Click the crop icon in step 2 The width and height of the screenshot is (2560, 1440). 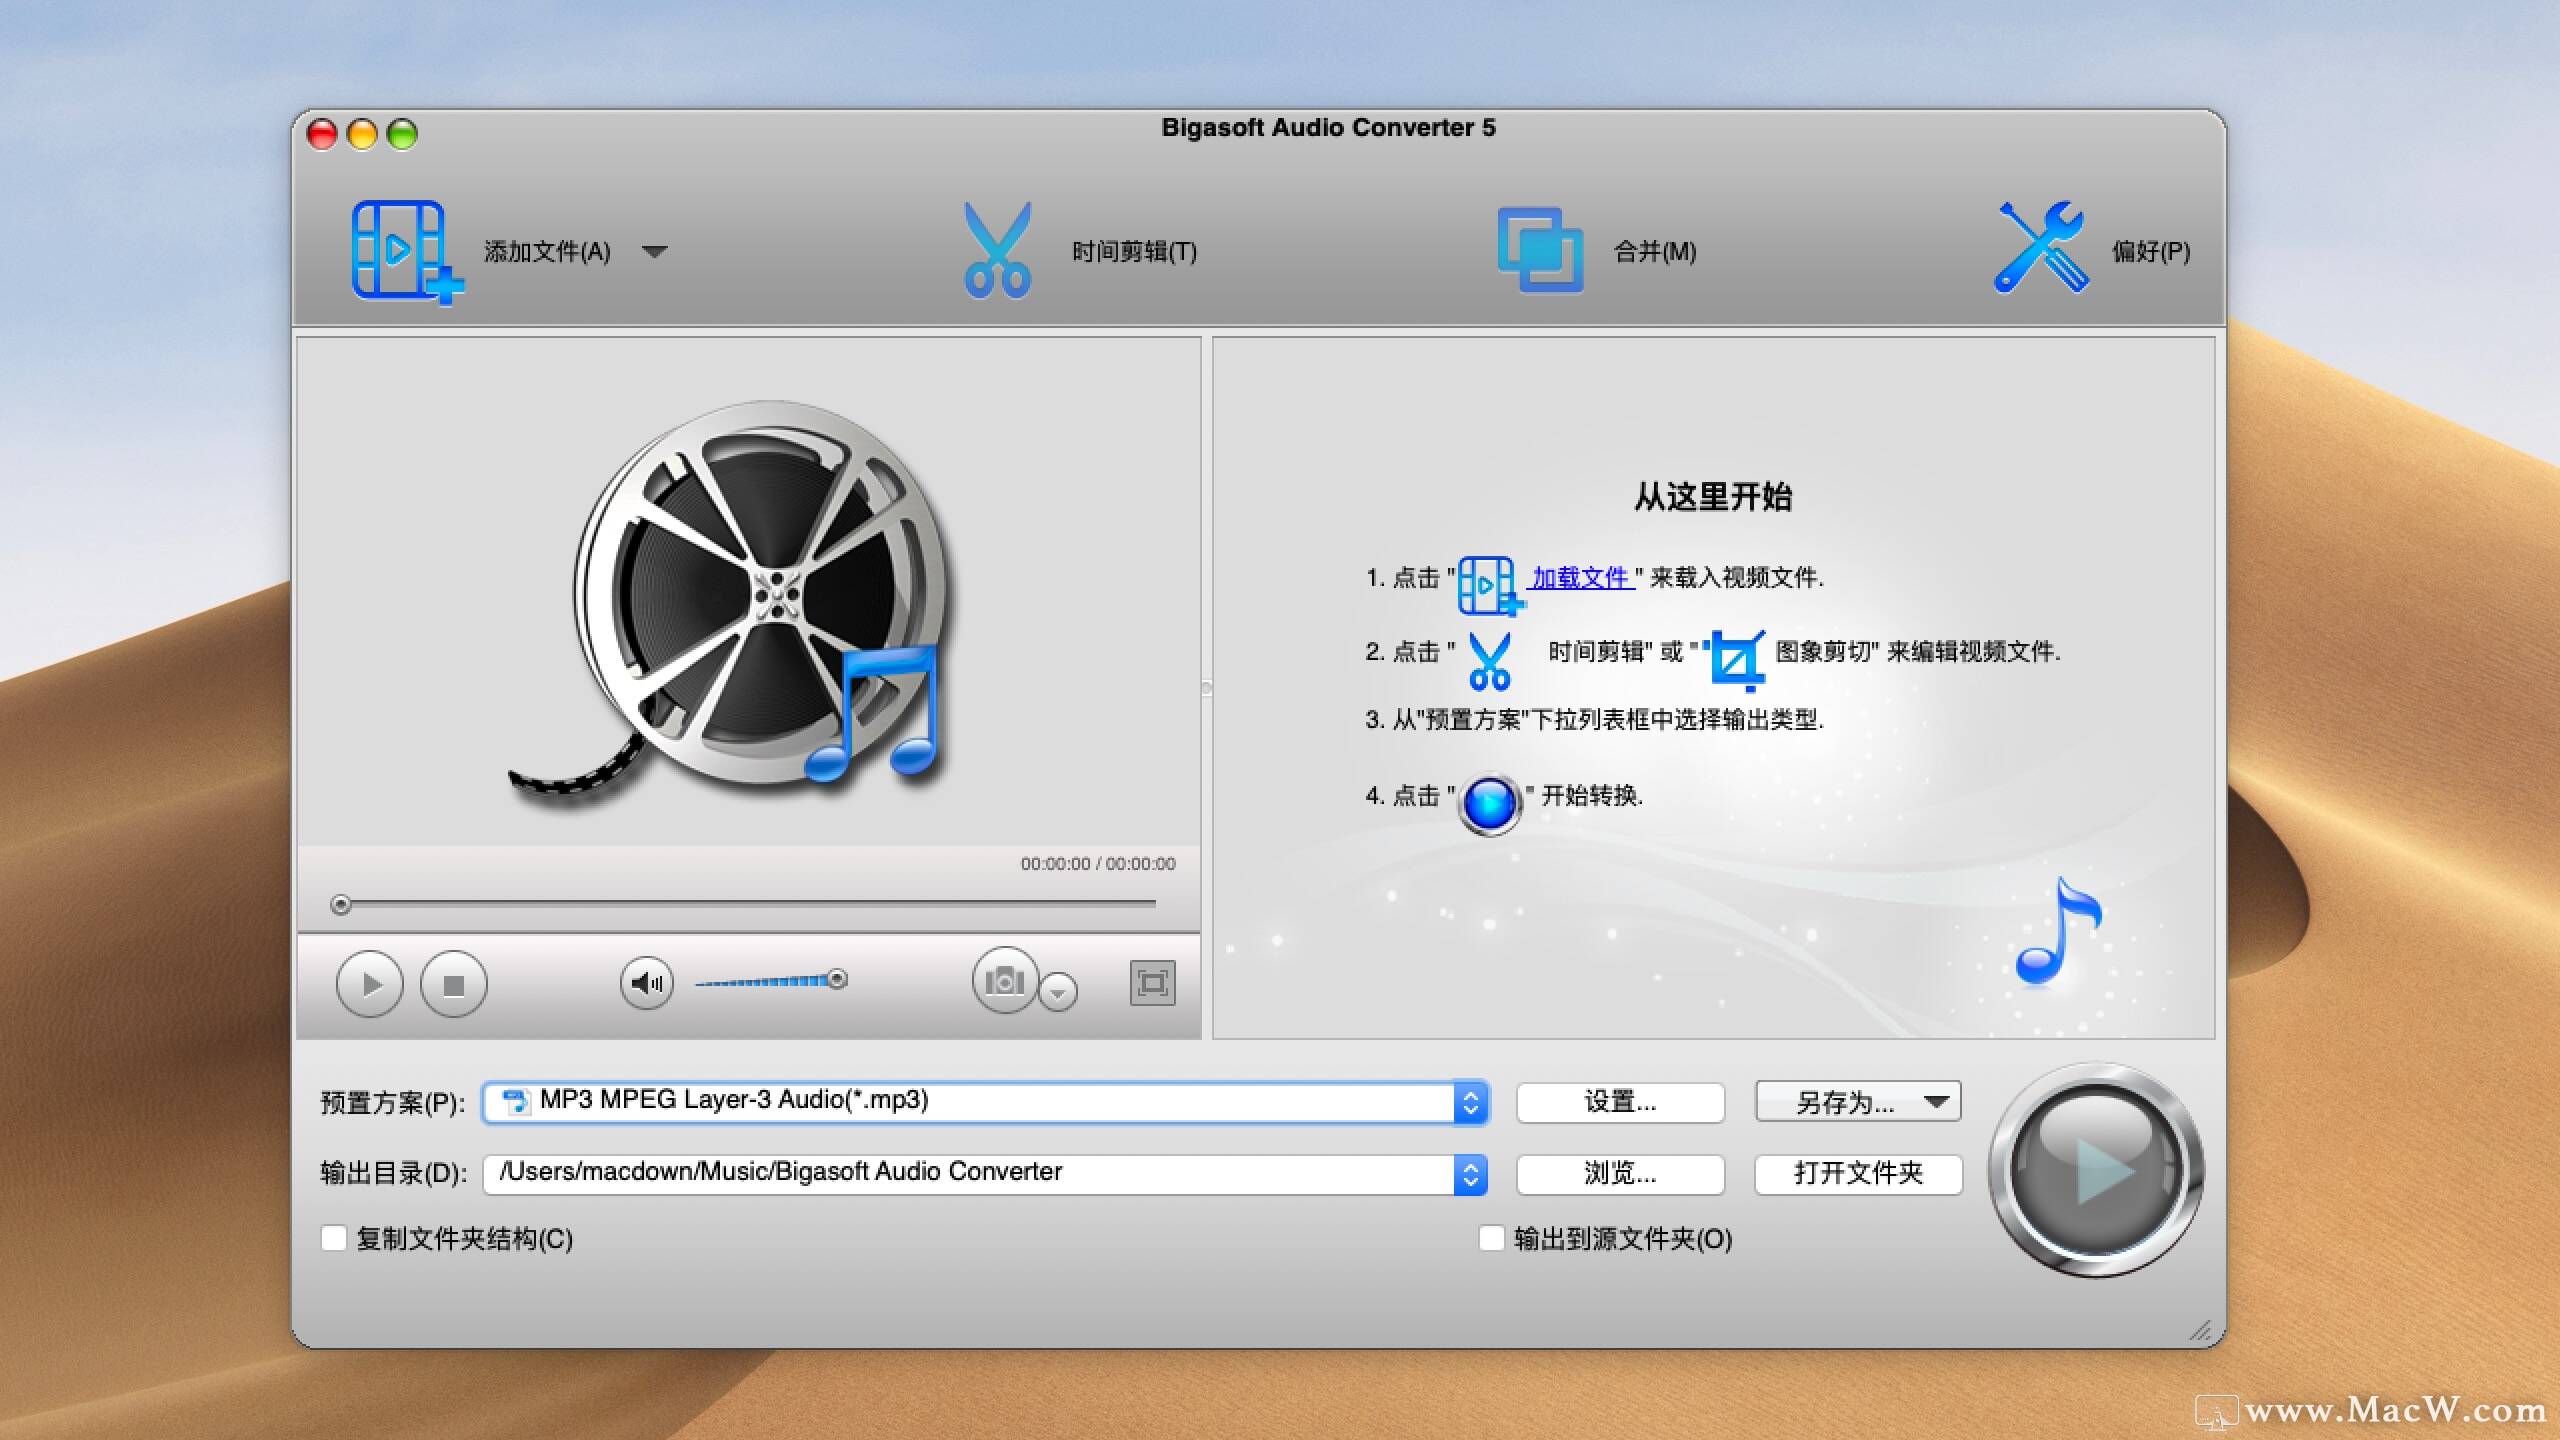point(1737,660)
